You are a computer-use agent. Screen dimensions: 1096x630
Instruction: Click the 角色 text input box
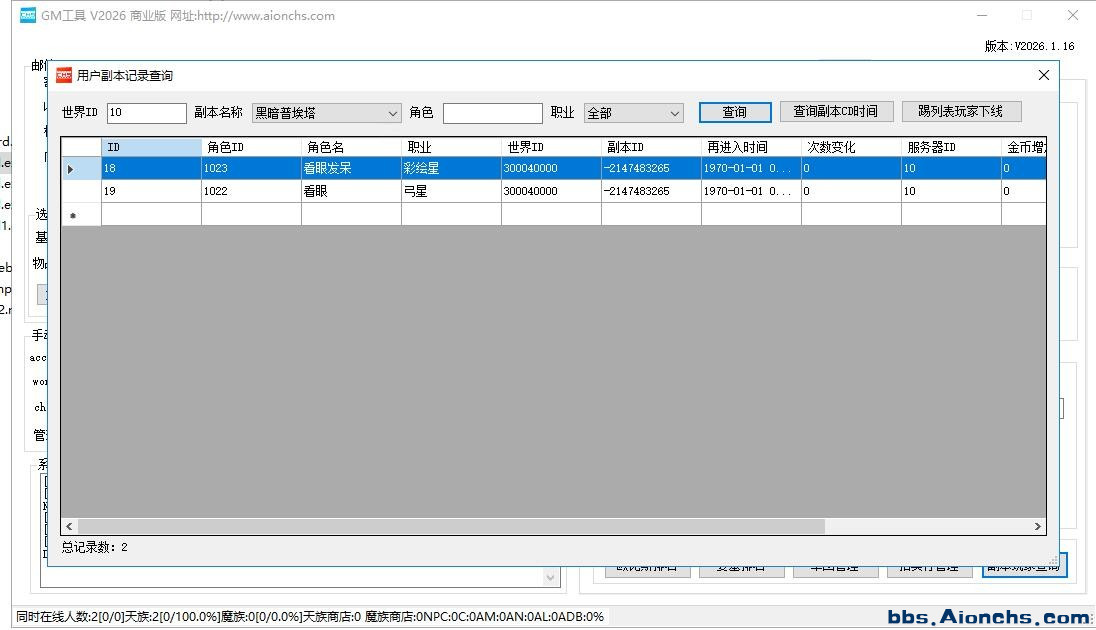pyautogui.click(x=492, y=114)
